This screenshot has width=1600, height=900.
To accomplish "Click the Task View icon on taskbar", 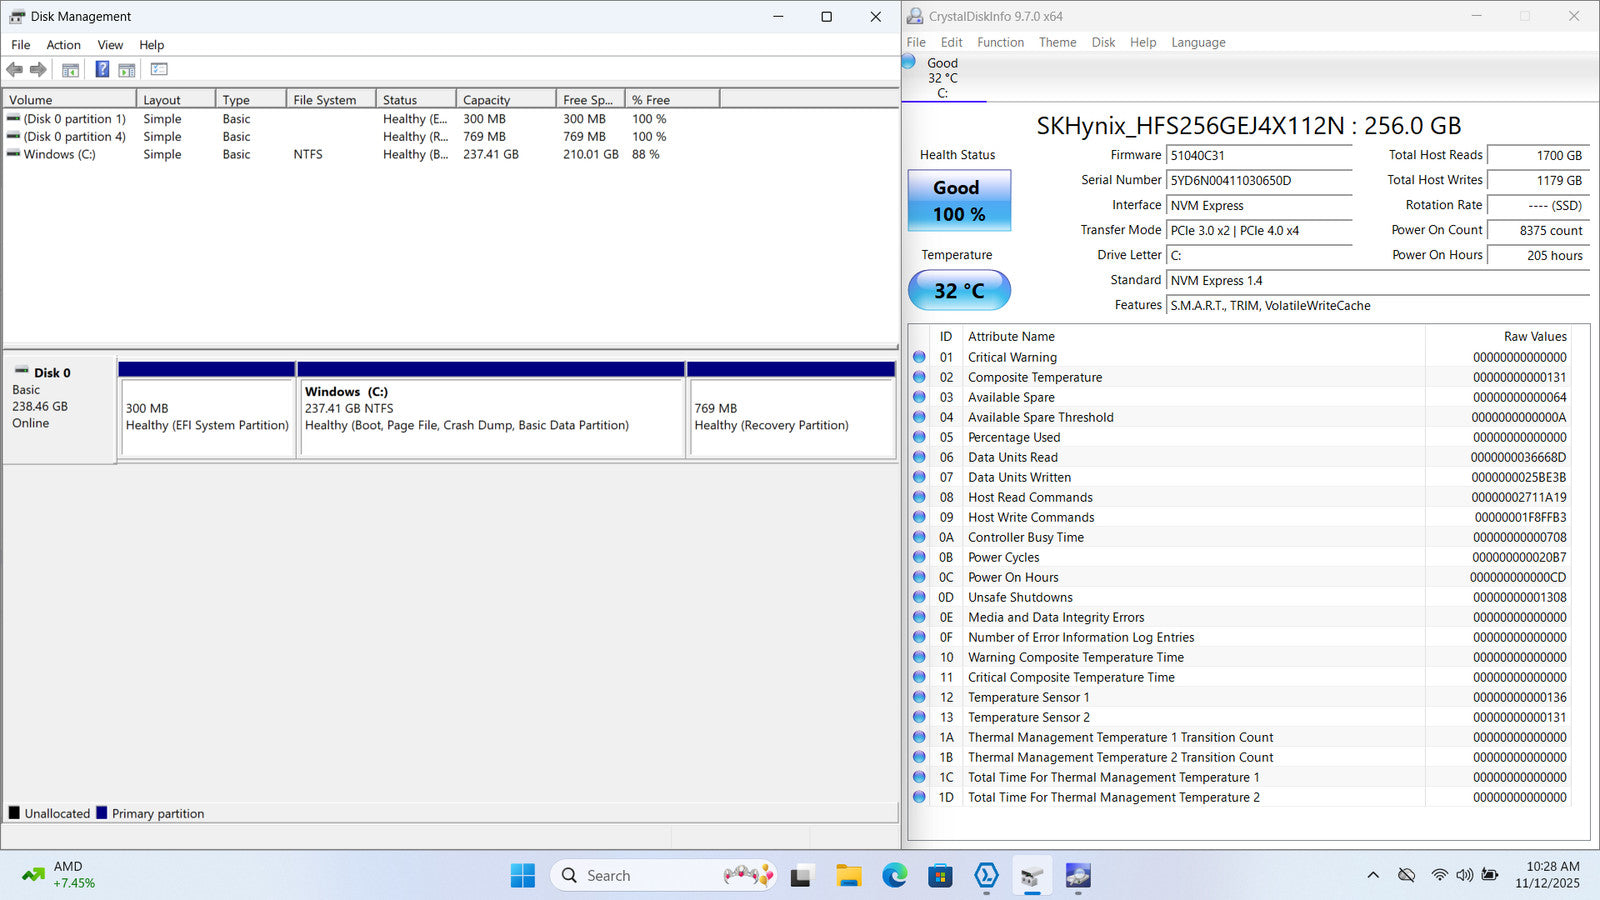I will [x=801, y=876].
